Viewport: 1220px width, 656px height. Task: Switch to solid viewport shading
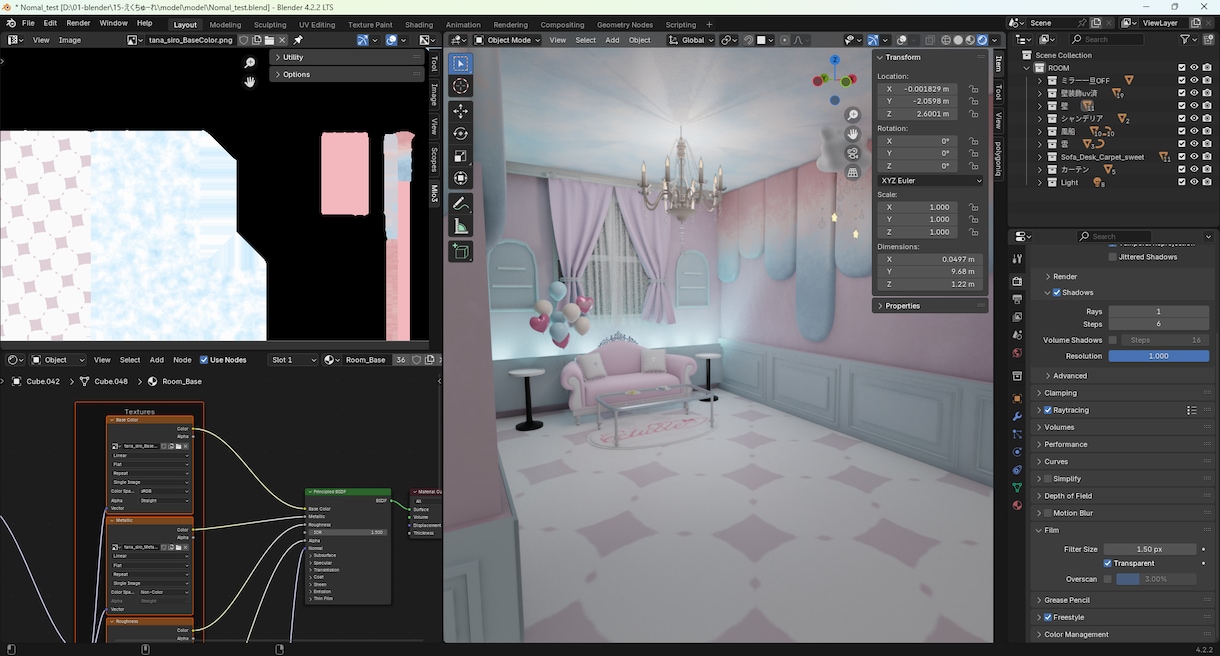[957, 40]
